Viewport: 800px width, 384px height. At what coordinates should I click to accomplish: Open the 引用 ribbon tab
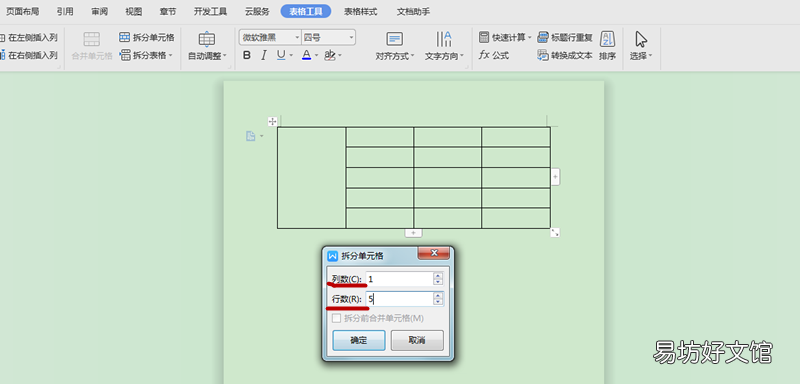click(x=65, y=11)
